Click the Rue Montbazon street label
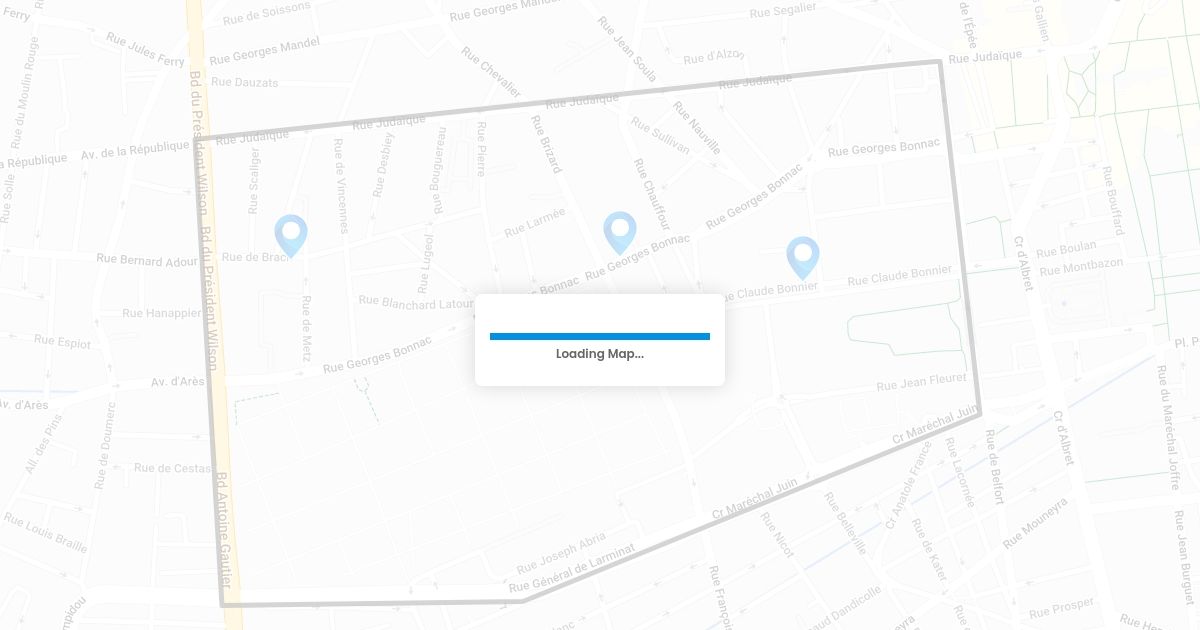 (1081, 266)
